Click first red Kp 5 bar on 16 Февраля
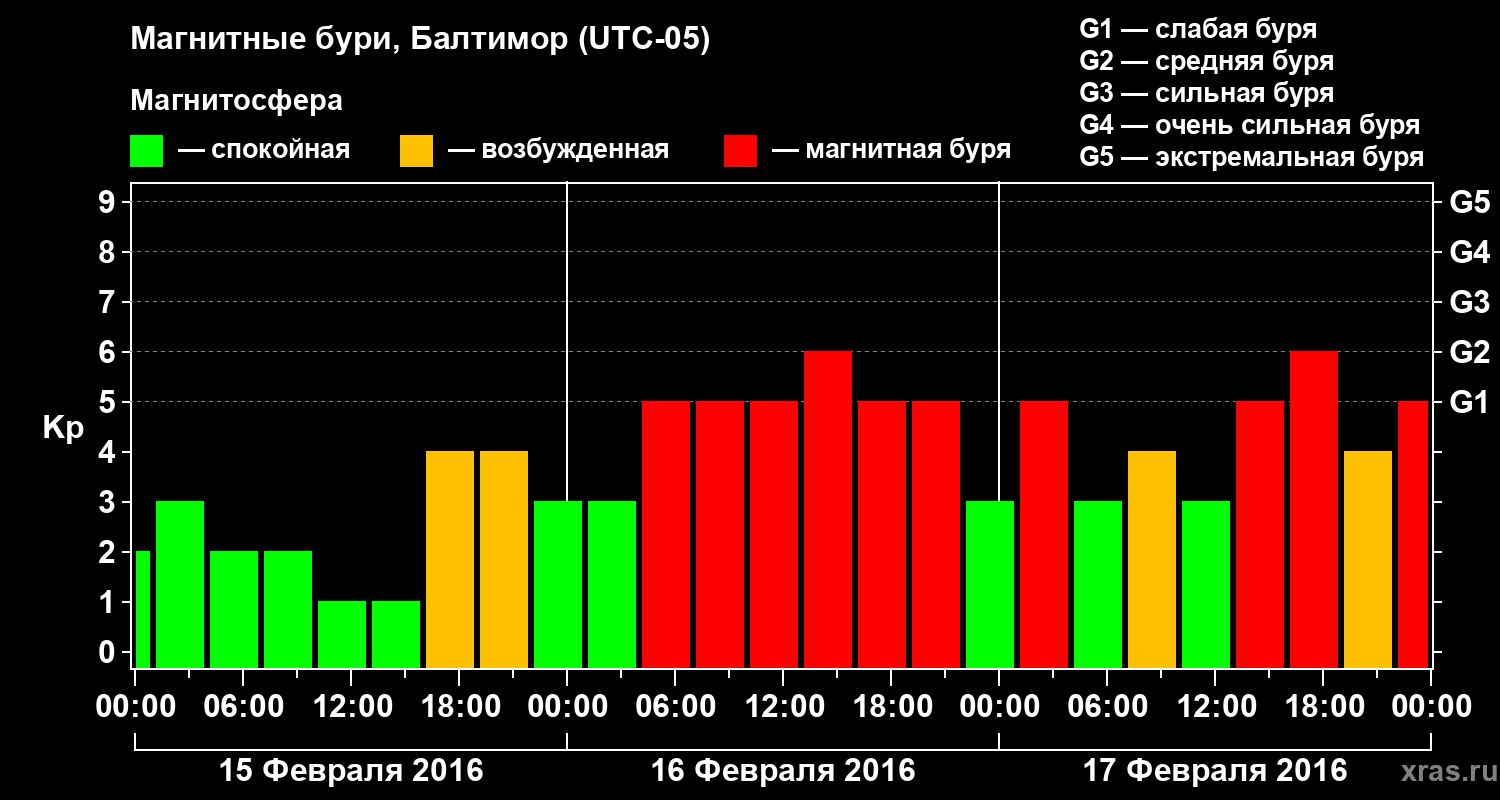This screenshot has height=800, width=1500. [666, 534]
